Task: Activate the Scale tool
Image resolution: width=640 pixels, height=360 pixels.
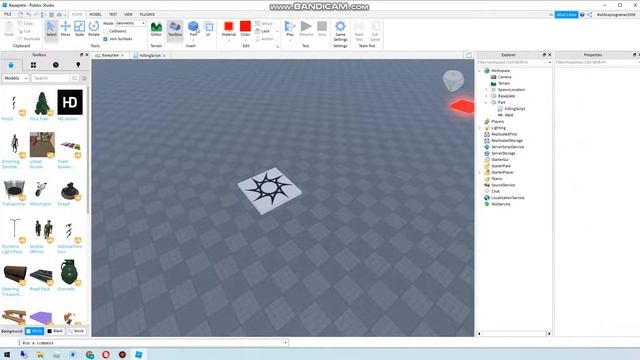Action: point(80,29)
